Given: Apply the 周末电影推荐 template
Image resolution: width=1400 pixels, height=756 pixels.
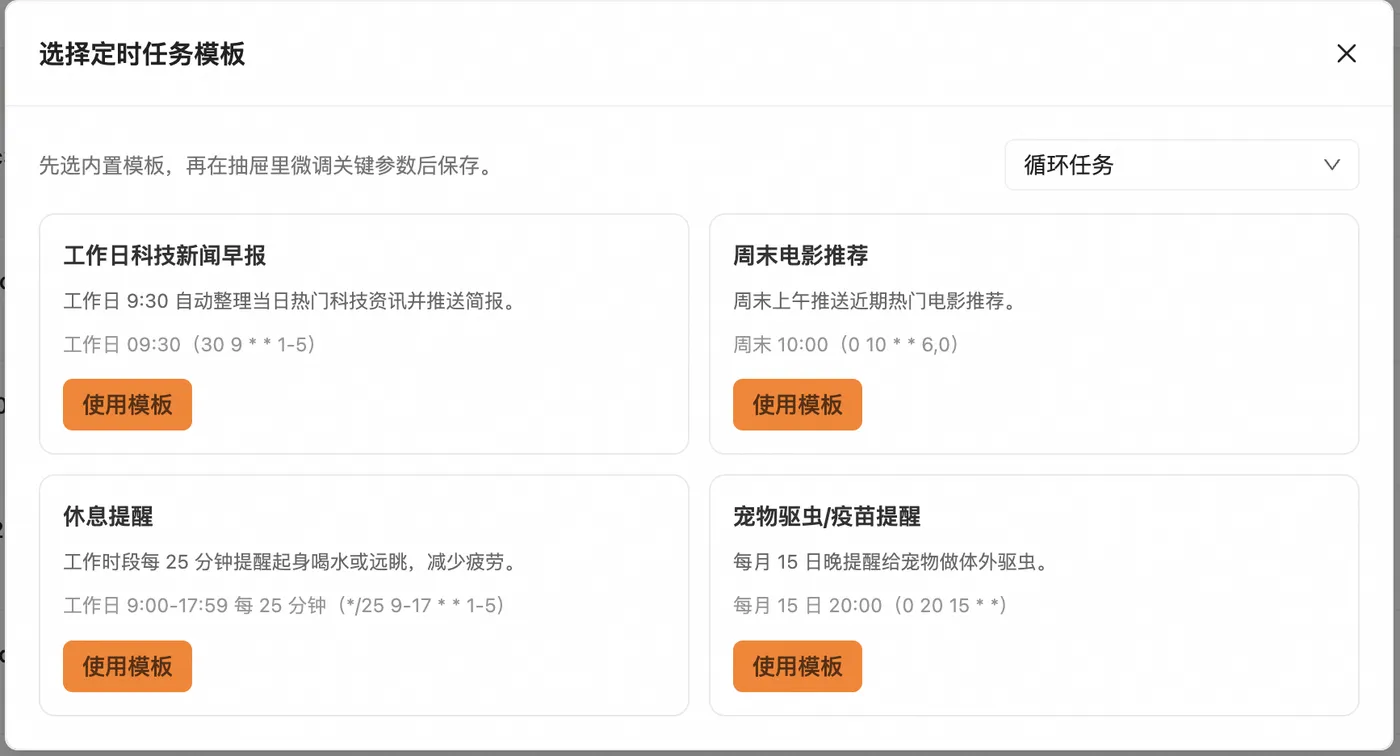Looking at the screenshot, I should coord(797,405).
